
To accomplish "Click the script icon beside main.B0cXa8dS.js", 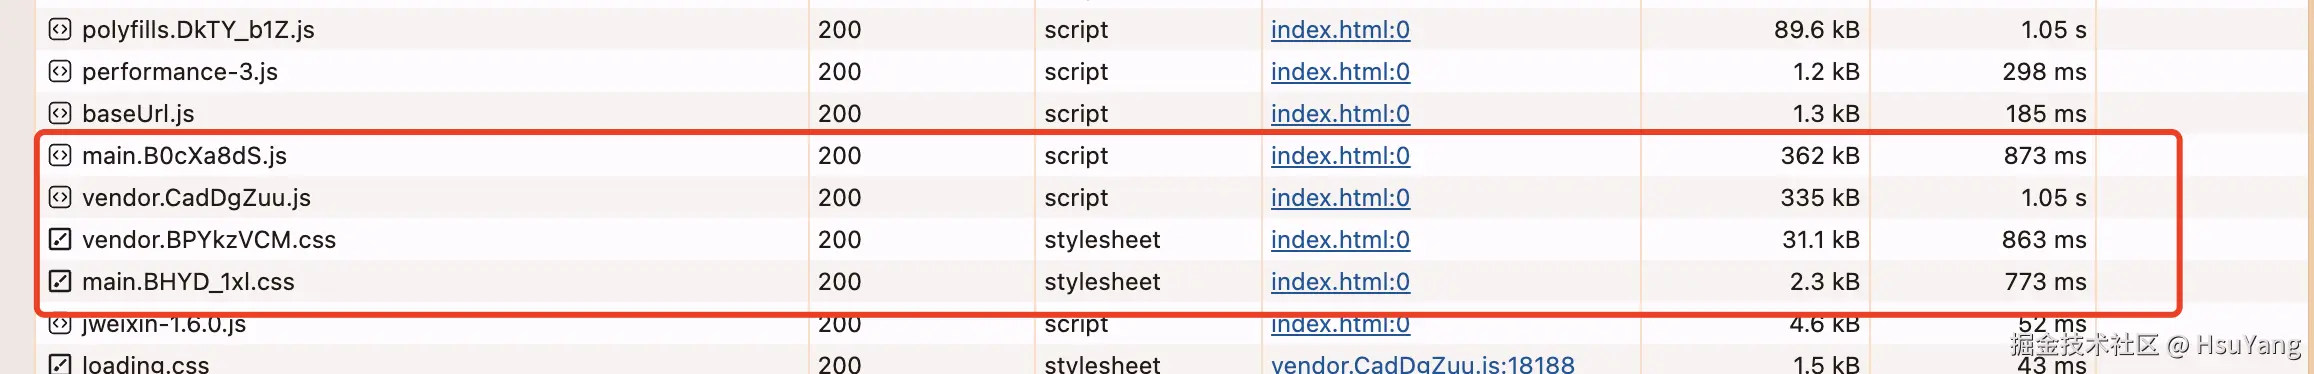I will point(60,155).
